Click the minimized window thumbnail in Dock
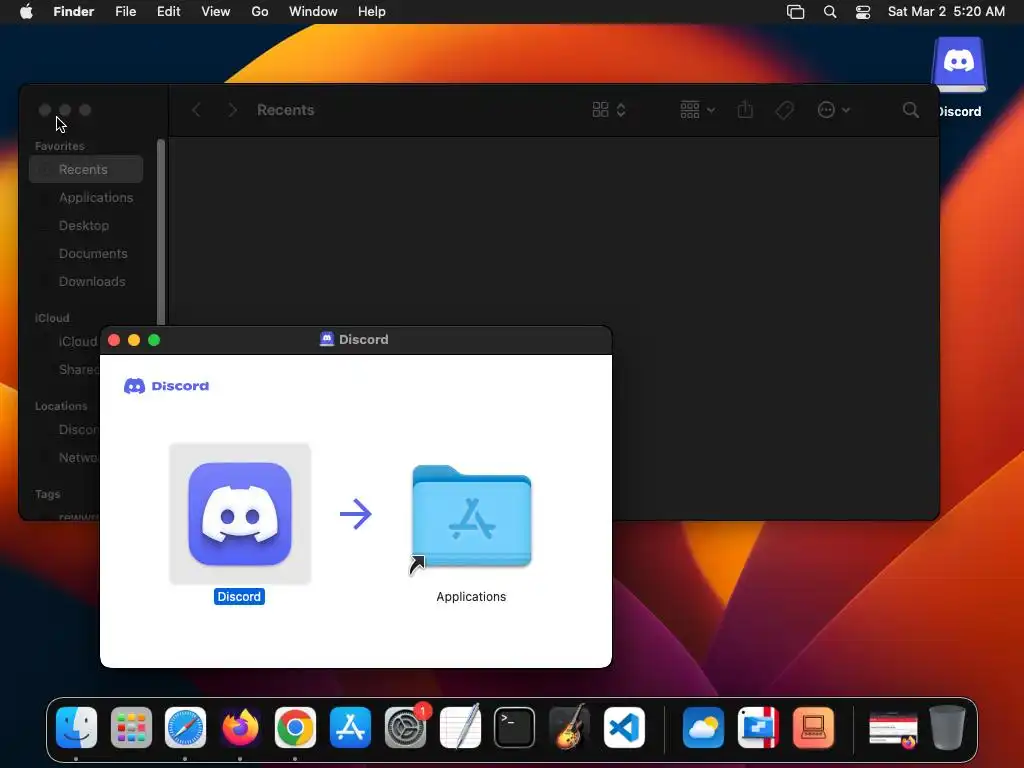The height and width of the screenshot is (768, 1024). (893, 730)
